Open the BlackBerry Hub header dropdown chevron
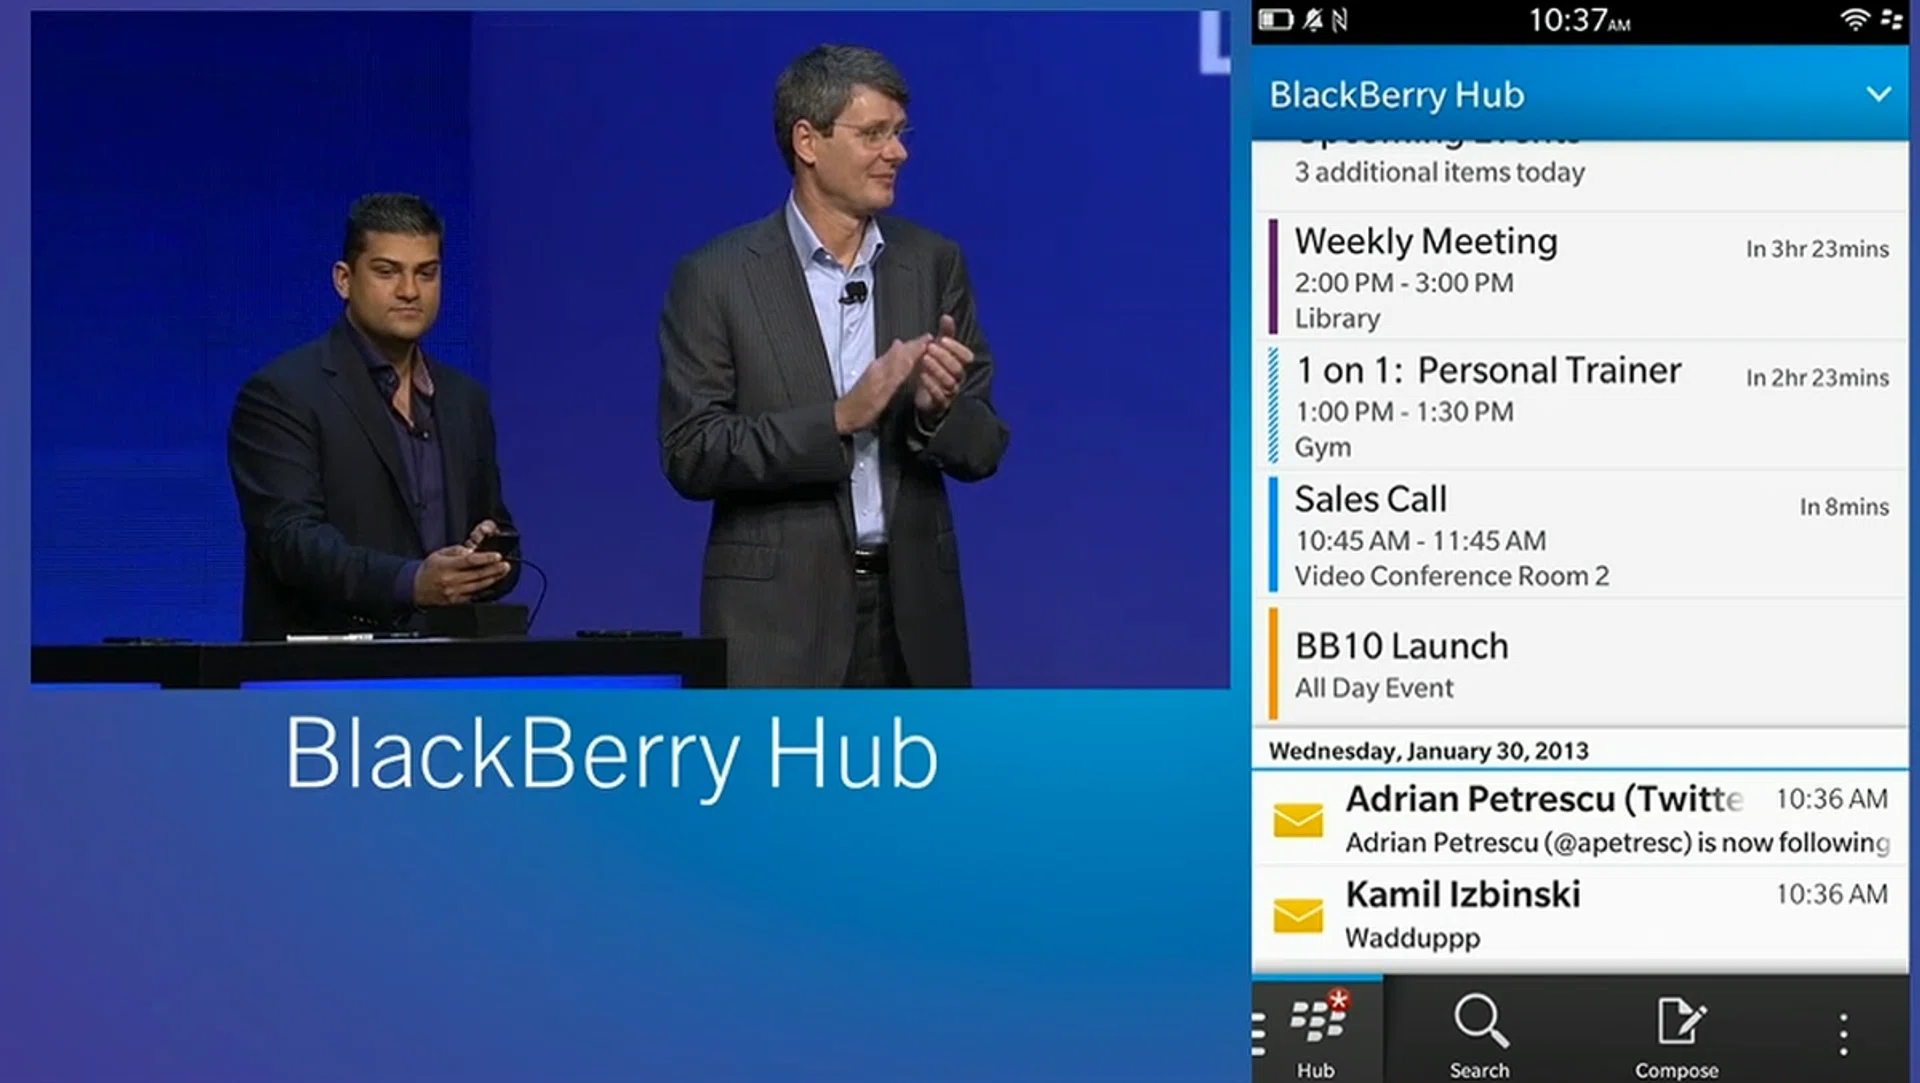1920x1083 pixels. [1878, 95]
